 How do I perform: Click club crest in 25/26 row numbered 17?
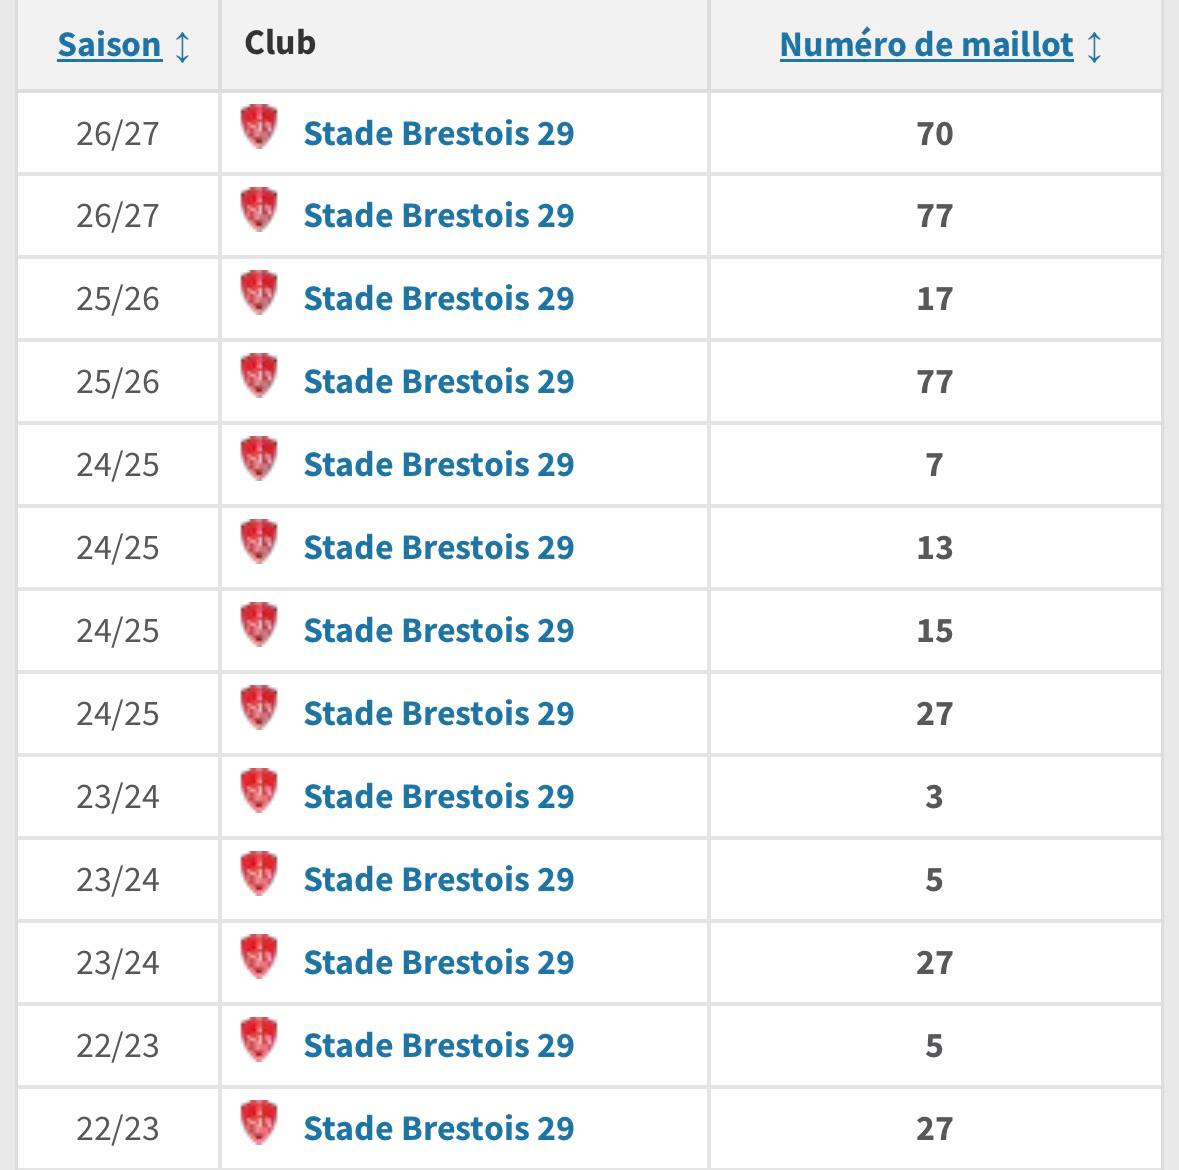(259, 292)
